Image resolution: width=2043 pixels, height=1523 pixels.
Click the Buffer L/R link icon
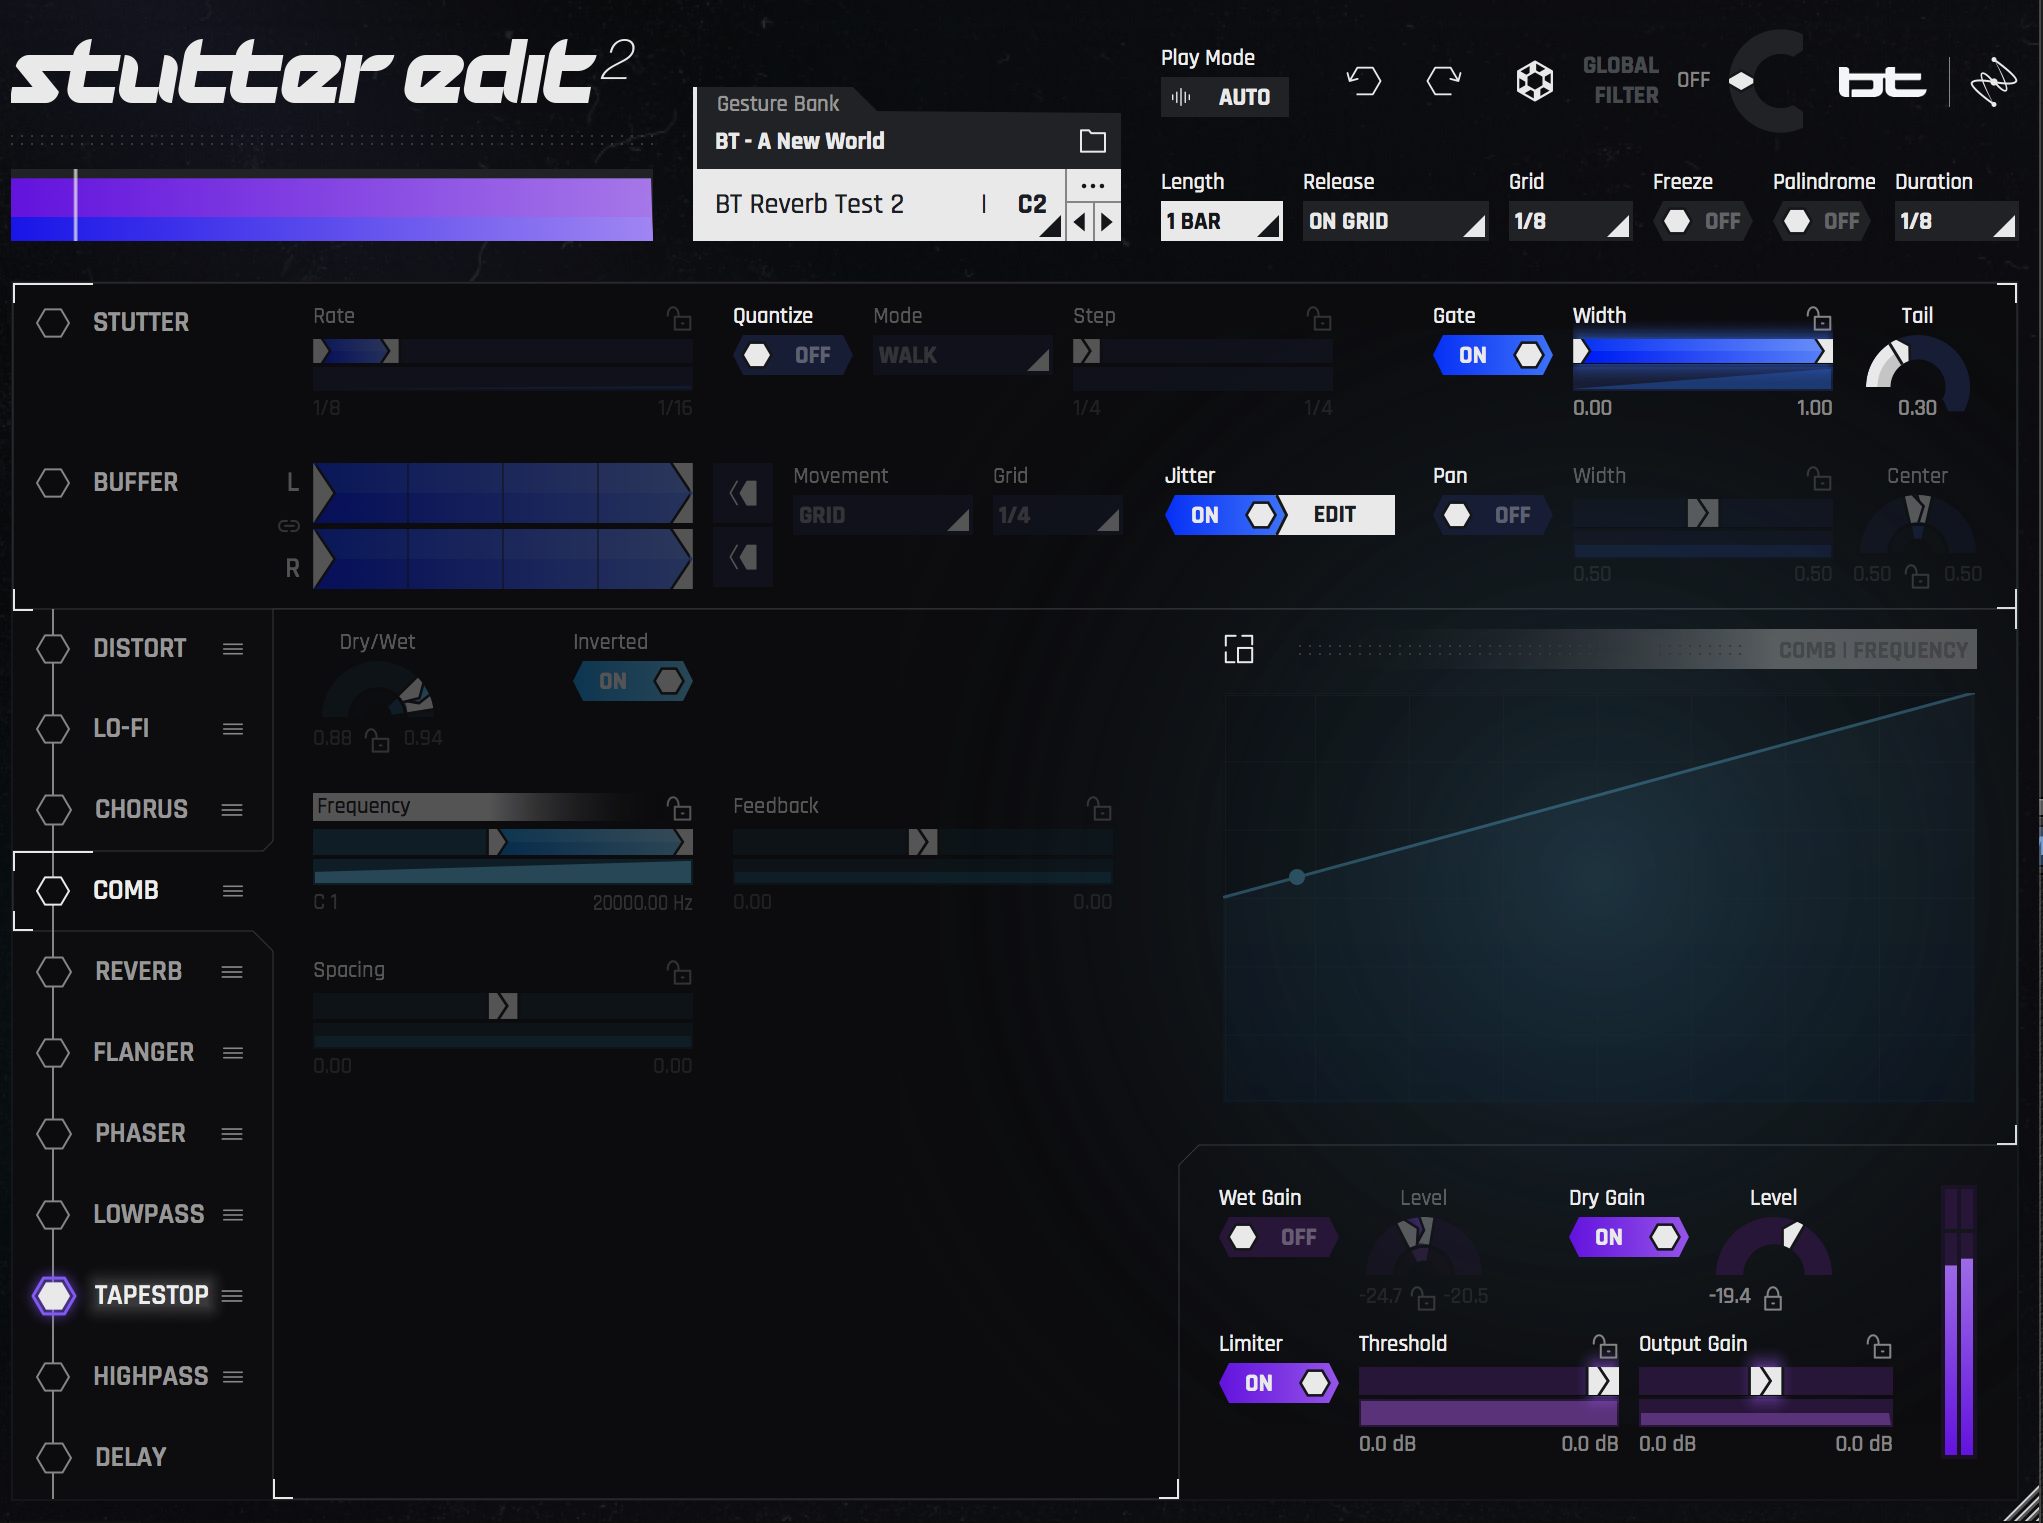pyautogui.click(x=289, y=526)
